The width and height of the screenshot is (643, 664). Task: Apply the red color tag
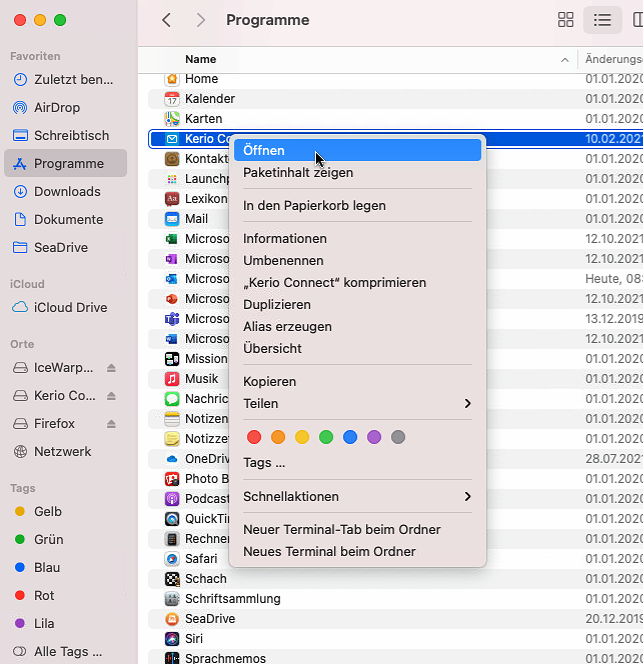point(254,437)
